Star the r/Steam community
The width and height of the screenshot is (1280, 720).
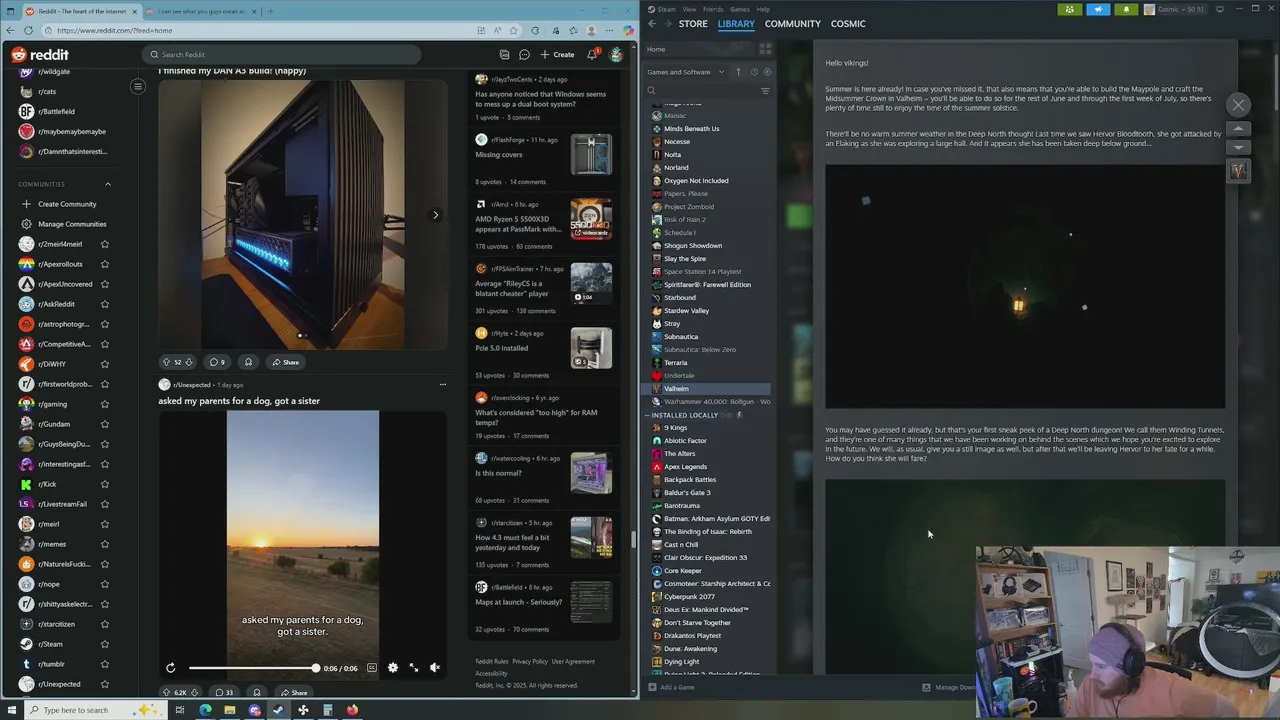pos(104,644)
